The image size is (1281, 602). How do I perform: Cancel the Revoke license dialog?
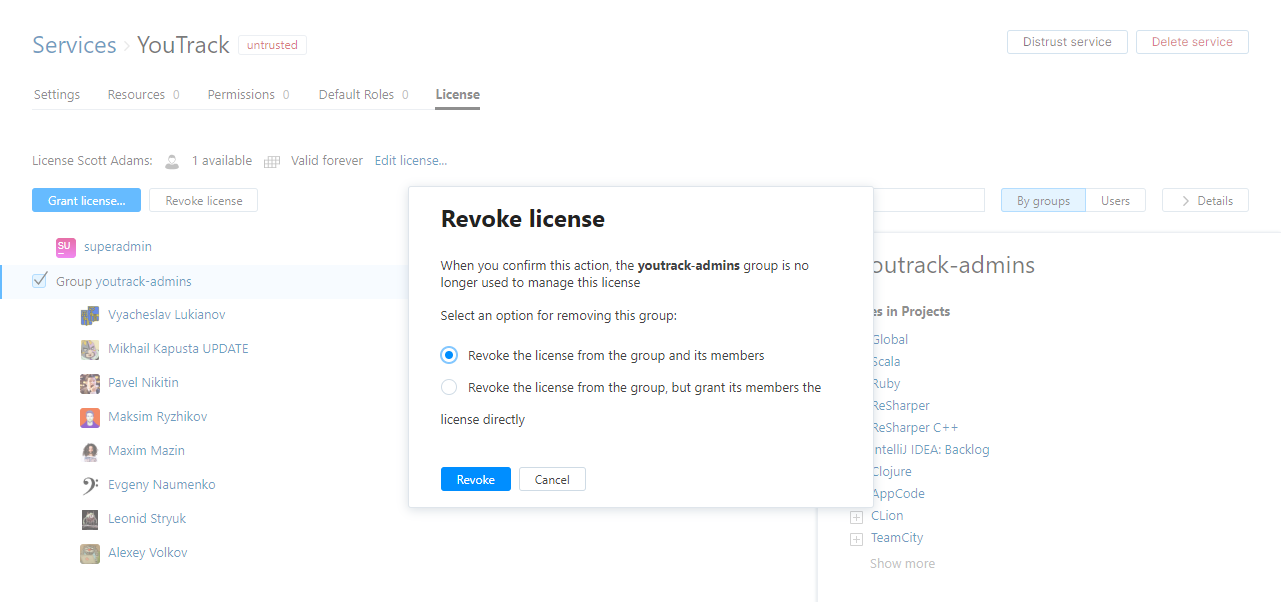coord(552,479)
